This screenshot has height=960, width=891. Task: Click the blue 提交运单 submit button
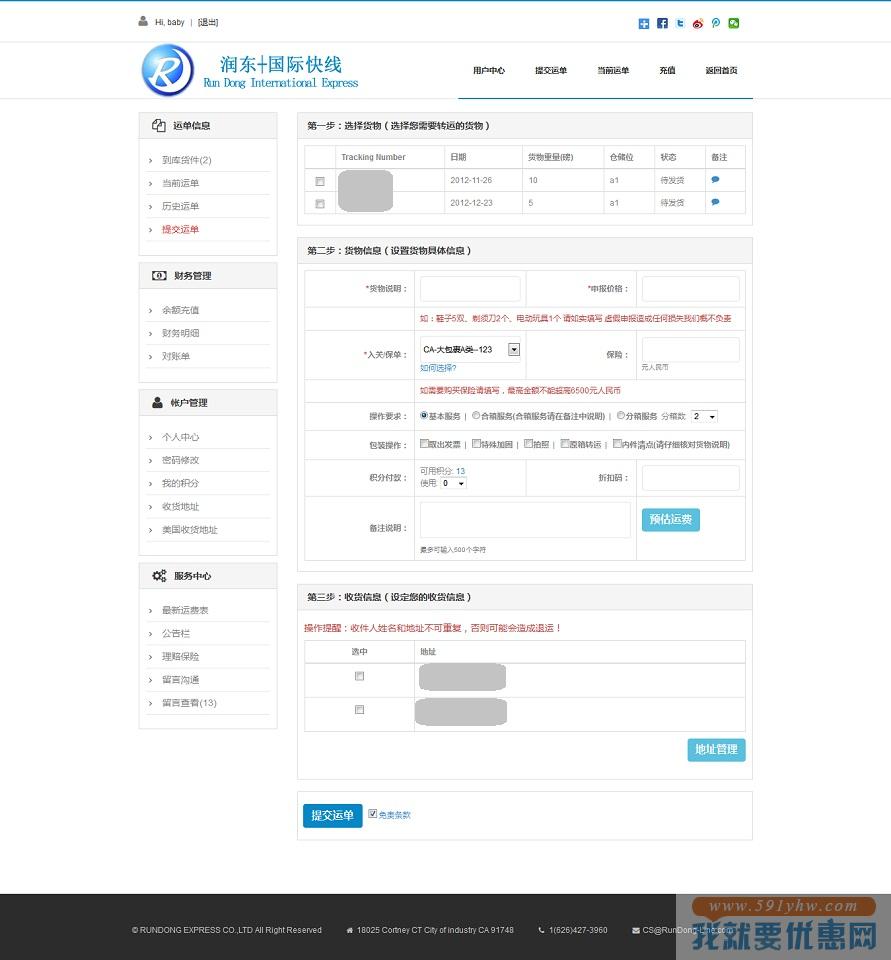point(333,816)
